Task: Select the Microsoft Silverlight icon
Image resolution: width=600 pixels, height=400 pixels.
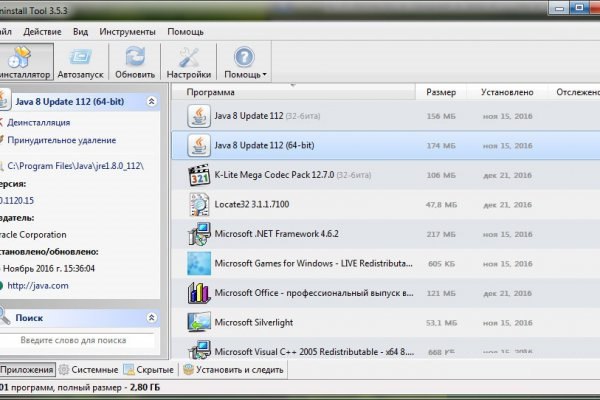Action: (x=199, y=322)
